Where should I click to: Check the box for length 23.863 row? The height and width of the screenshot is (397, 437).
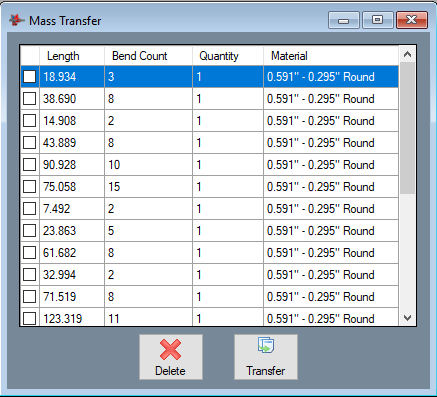point(30,231)
